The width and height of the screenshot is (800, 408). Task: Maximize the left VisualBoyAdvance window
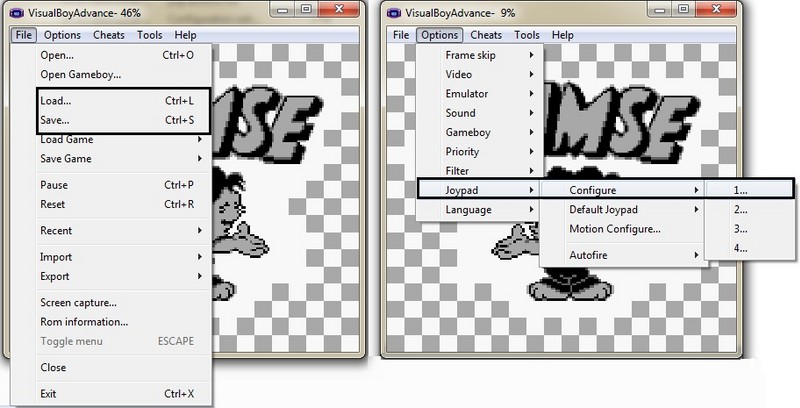click(x=306, y=9)
